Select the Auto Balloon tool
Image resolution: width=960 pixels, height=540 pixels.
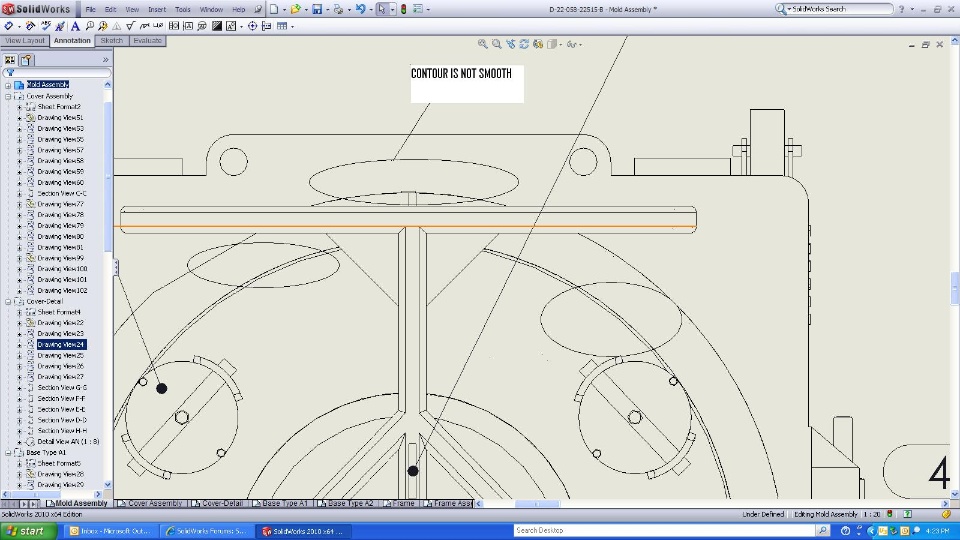pos(103,26)
